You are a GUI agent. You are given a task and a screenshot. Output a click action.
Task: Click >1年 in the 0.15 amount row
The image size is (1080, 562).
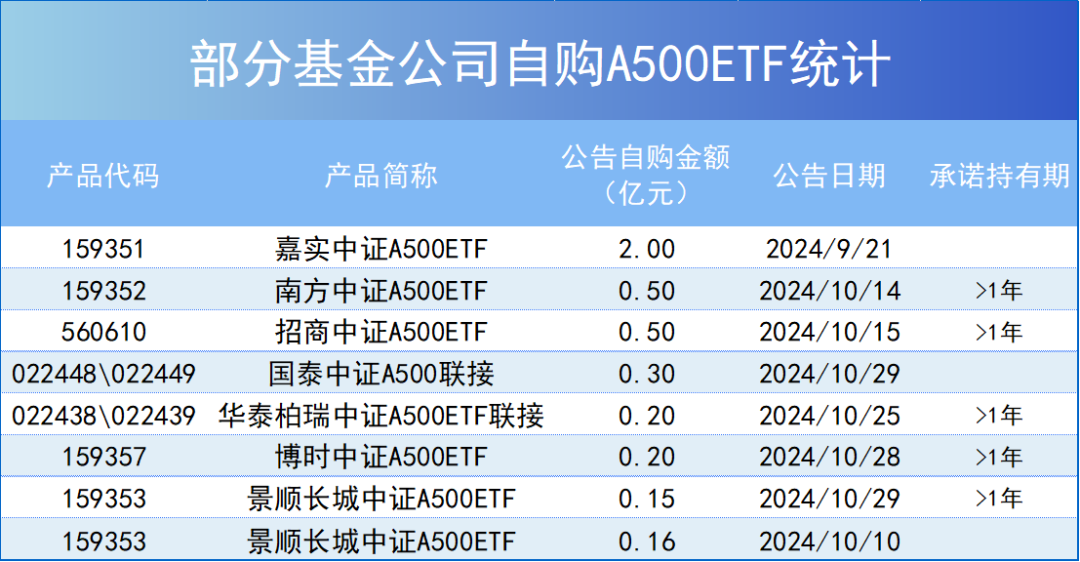click(999, 499)
